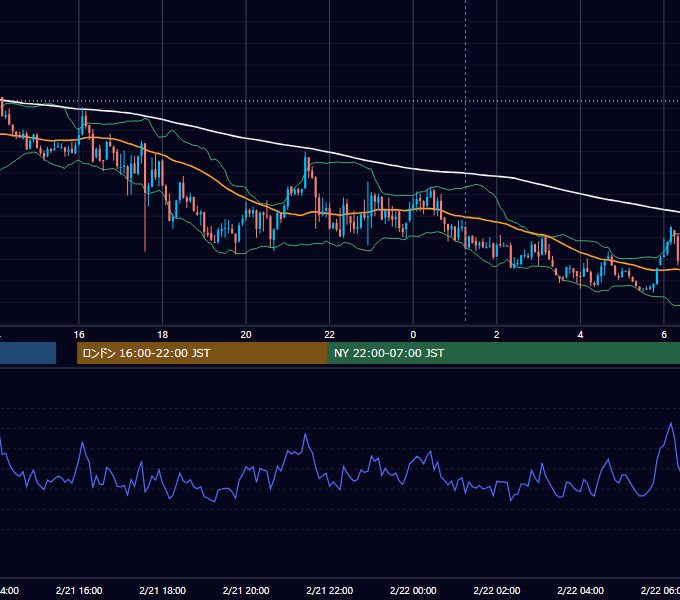This screenshot has height=600, width=680.
Task: Click the 2/21 20:00 date label
Action: pyautogui.click(x=246, y=590)
